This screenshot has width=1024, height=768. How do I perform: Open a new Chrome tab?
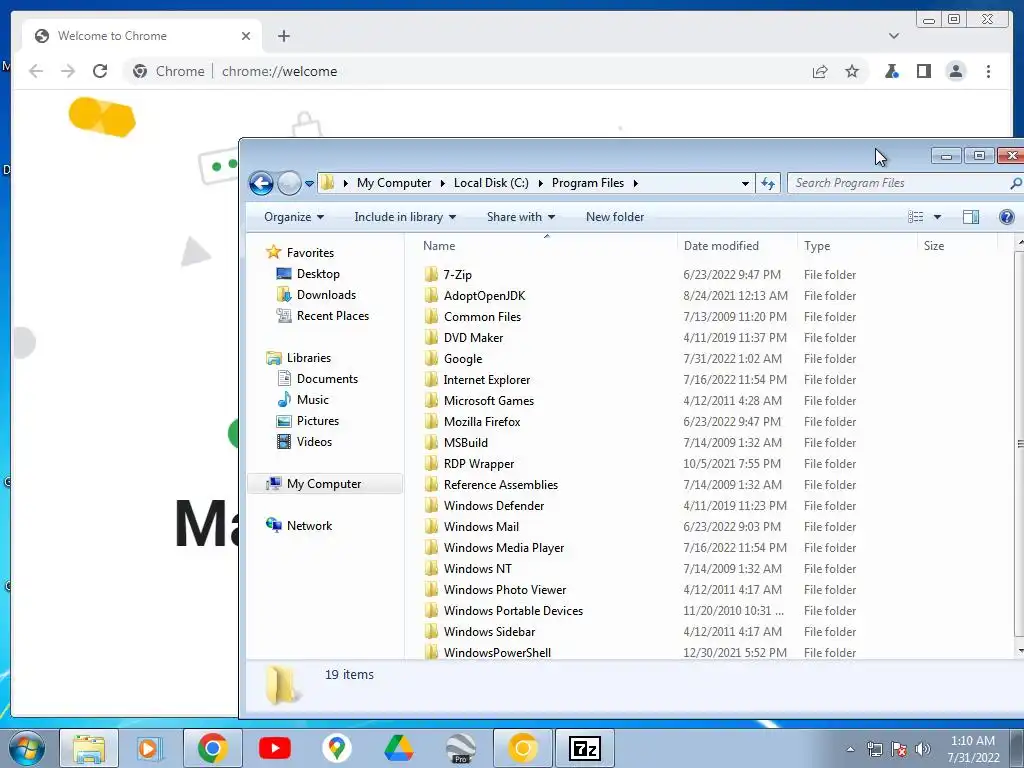283,36
